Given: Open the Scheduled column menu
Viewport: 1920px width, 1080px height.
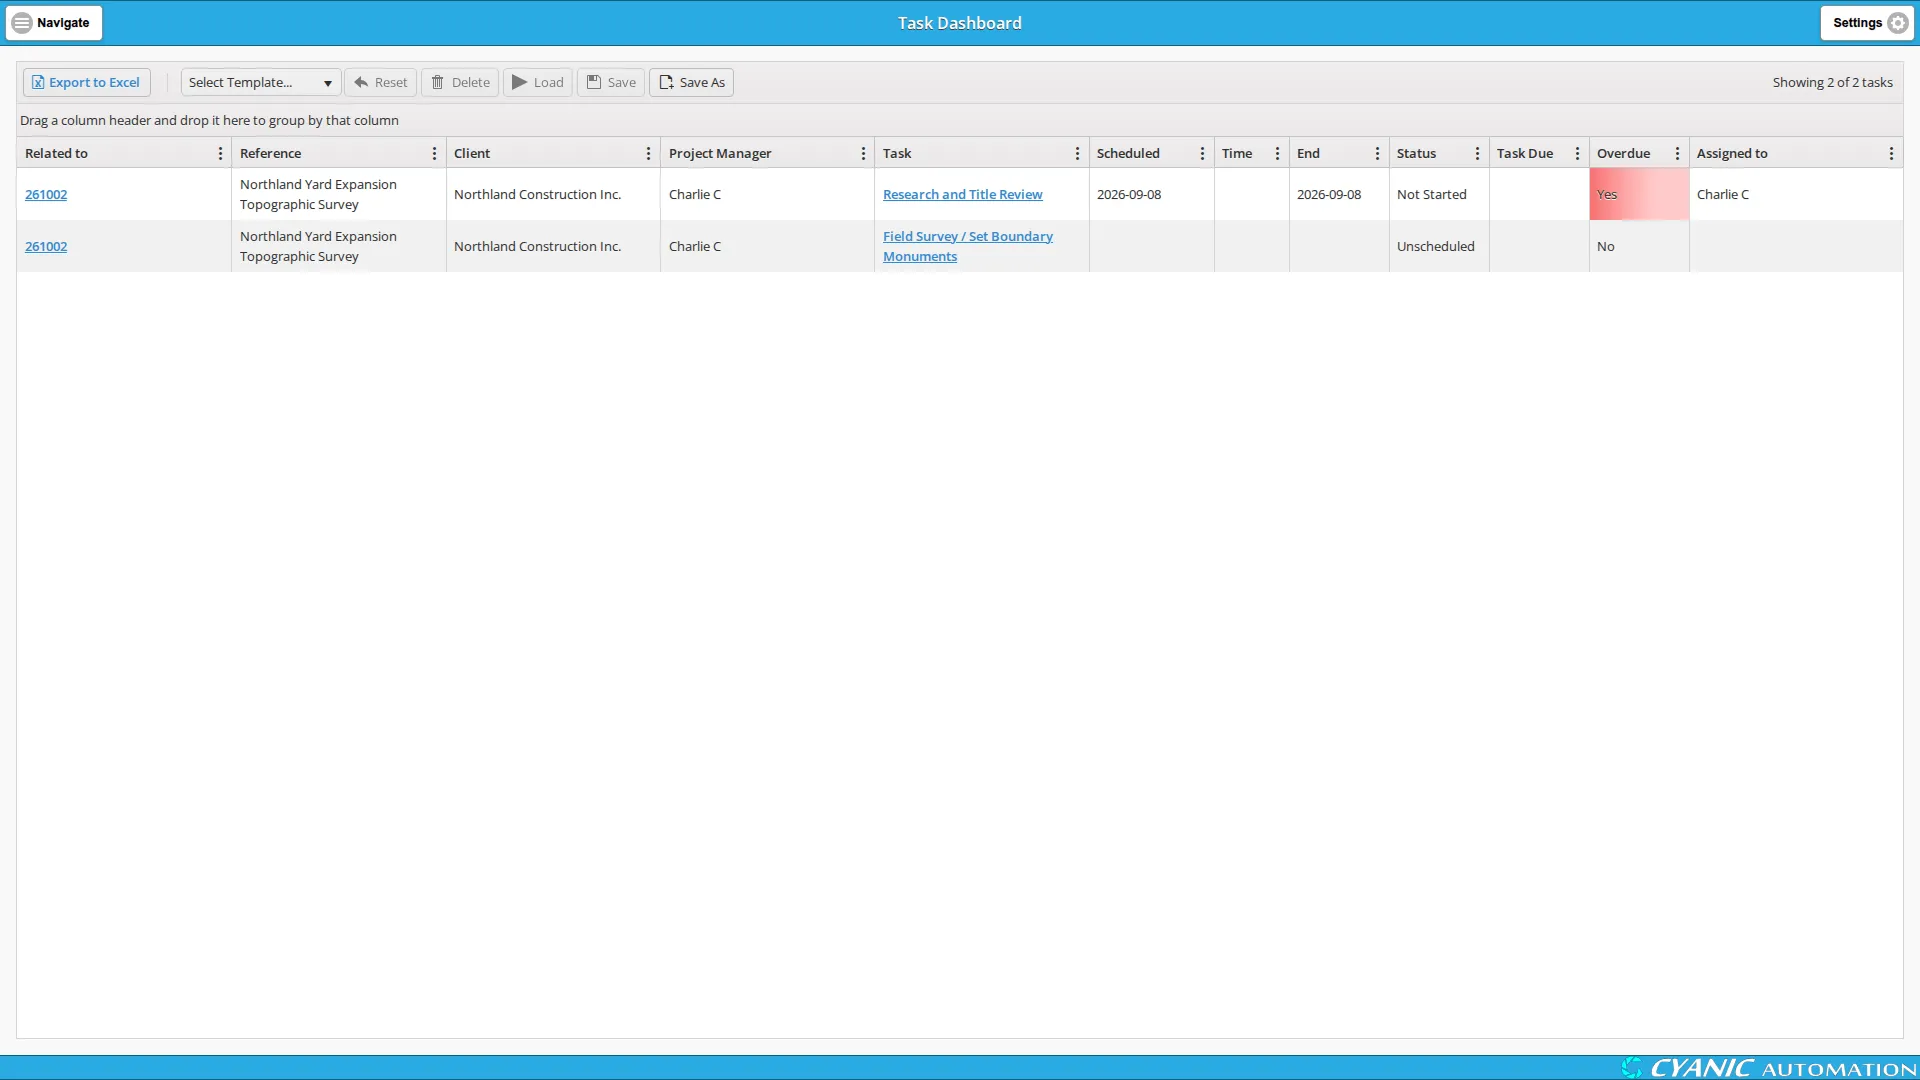Looking at the screenshot, I should coord(1202,153).
